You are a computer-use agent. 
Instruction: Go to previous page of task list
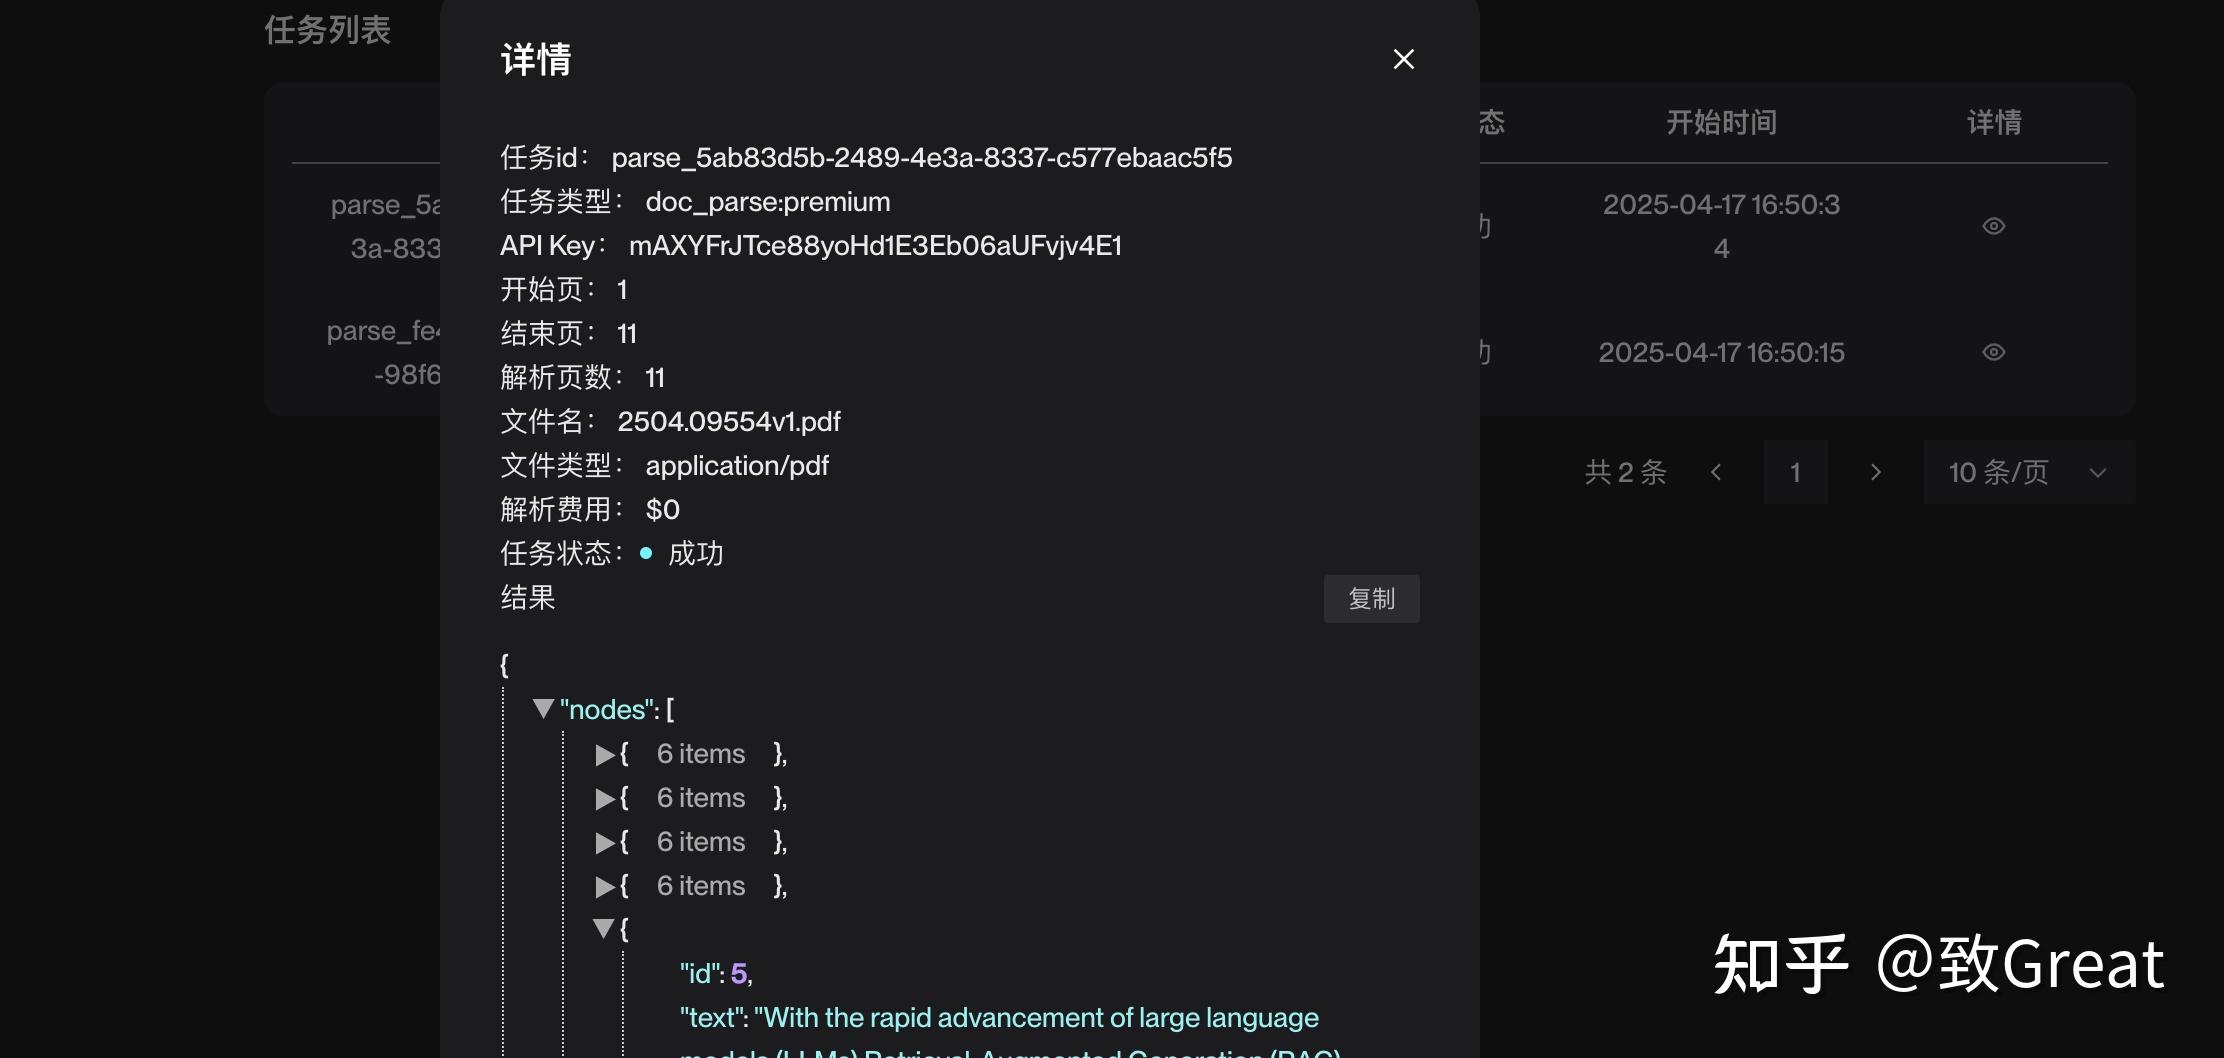coord(1716,472)
